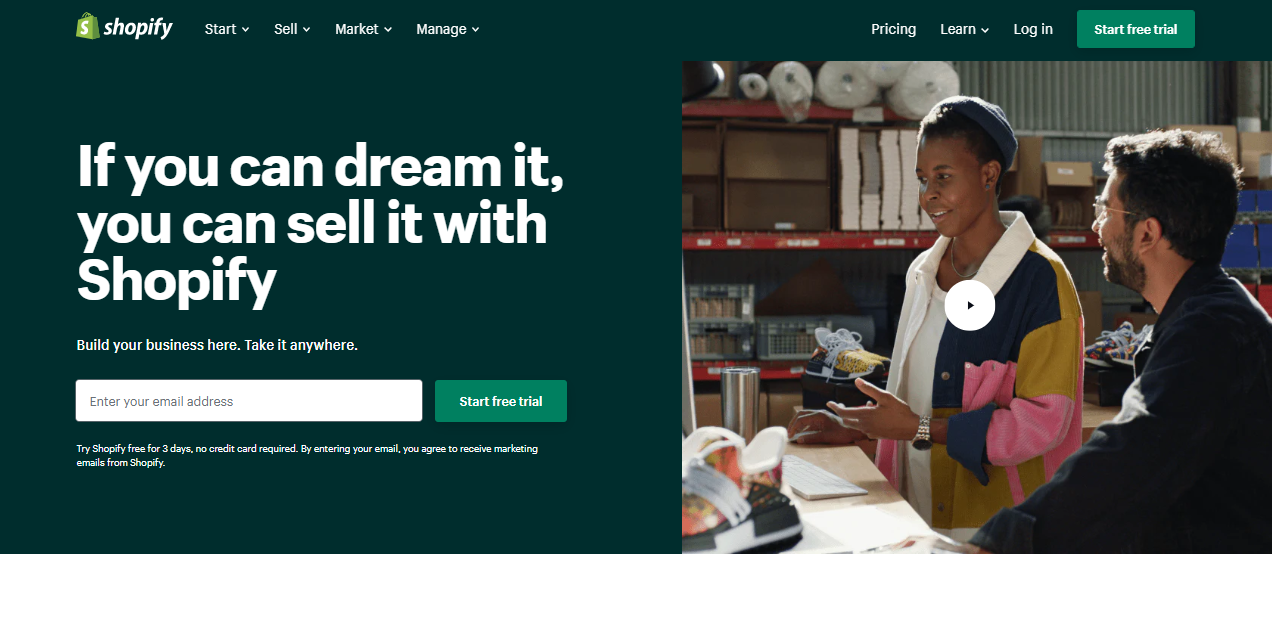This screenshot has width=1272, height=622.
Task: Expand the Sell navigation menu
Action: [x=292, y=29]
